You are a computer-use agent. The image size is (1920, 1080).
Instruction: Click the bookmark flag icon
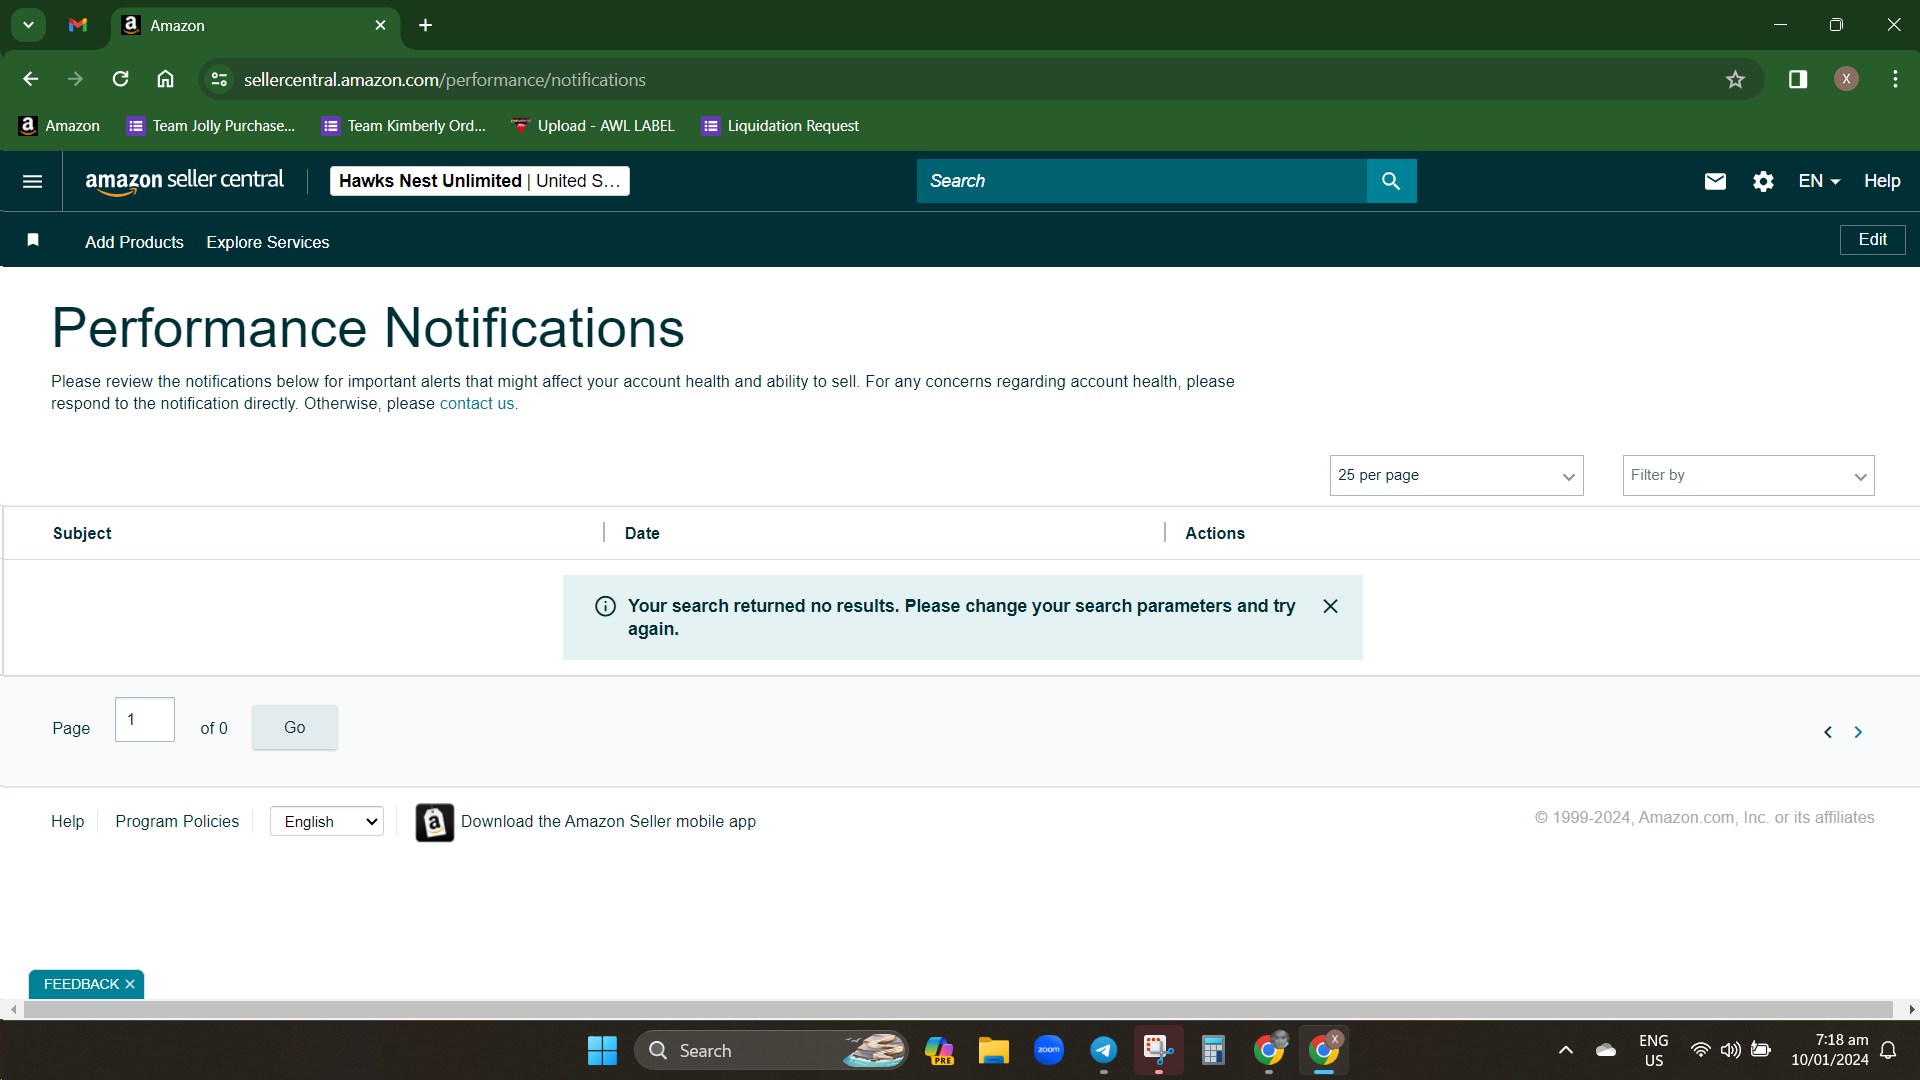pyautogui.click(x=33, y=240)
